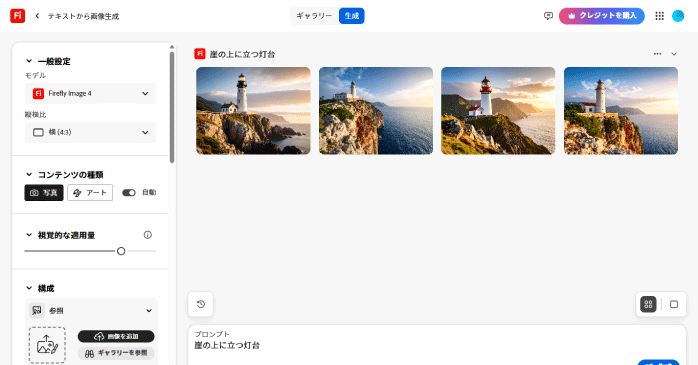
Task: Open the second lighthouse thumbnail
Action: (376, 111)
